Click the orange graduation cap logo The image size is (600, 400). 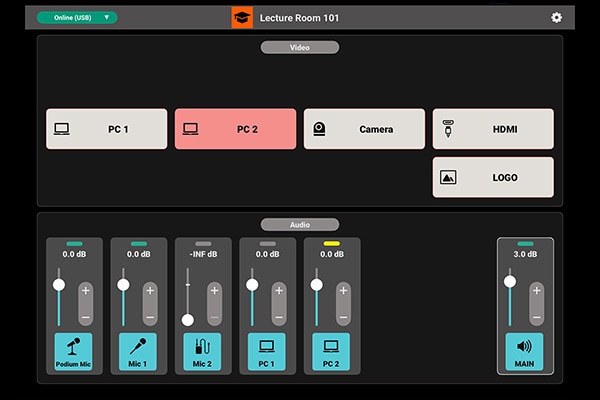242,17
